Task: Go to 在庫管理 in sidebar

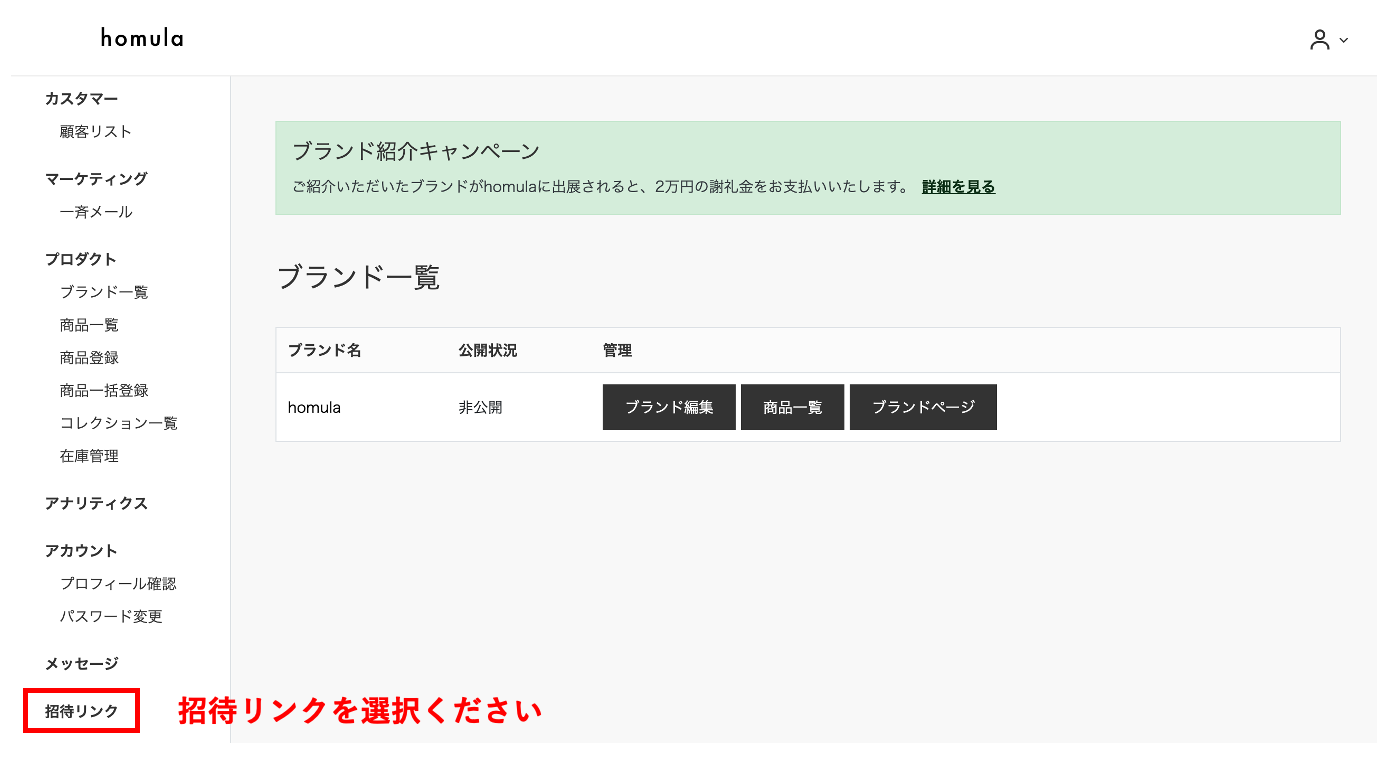Action: (x=89, y=456)
